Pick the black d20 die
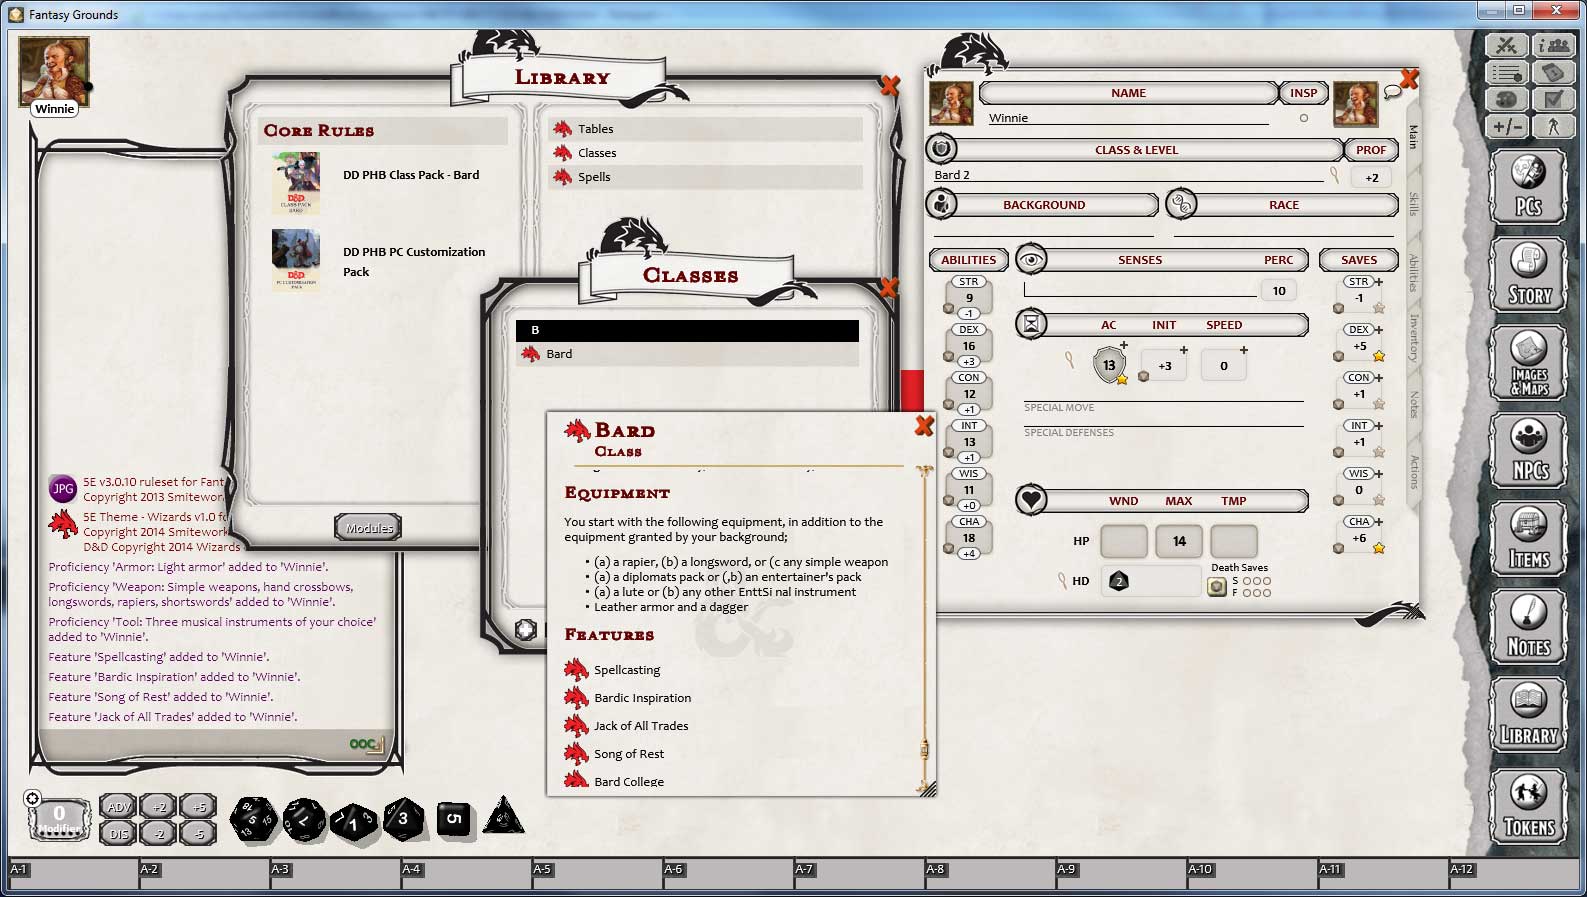1587x897 pixels. (x=253, y=819)
